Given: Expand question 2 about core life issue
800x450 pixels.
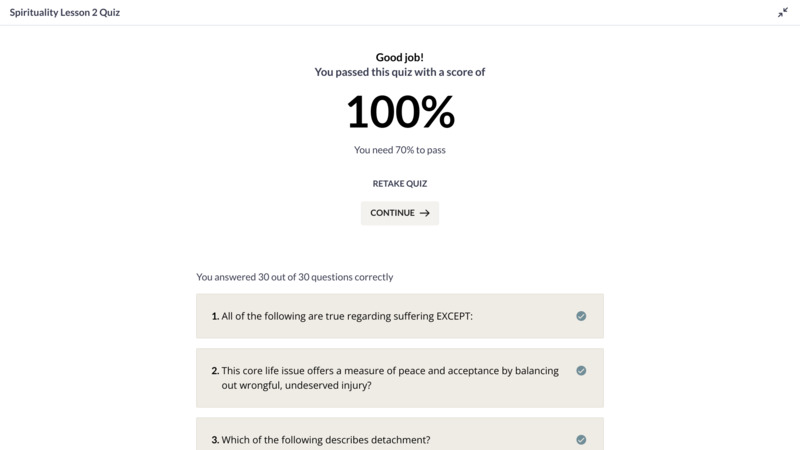Looking at the screenshot, I should (x=399, y=378).
